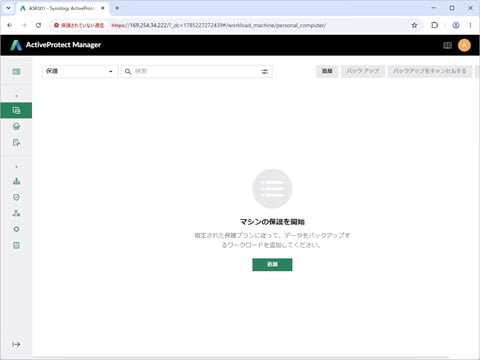This screenshot has height=360, width=480.
Task: Open the tab search dropdown arrow
Action: (x=8, y=8)
